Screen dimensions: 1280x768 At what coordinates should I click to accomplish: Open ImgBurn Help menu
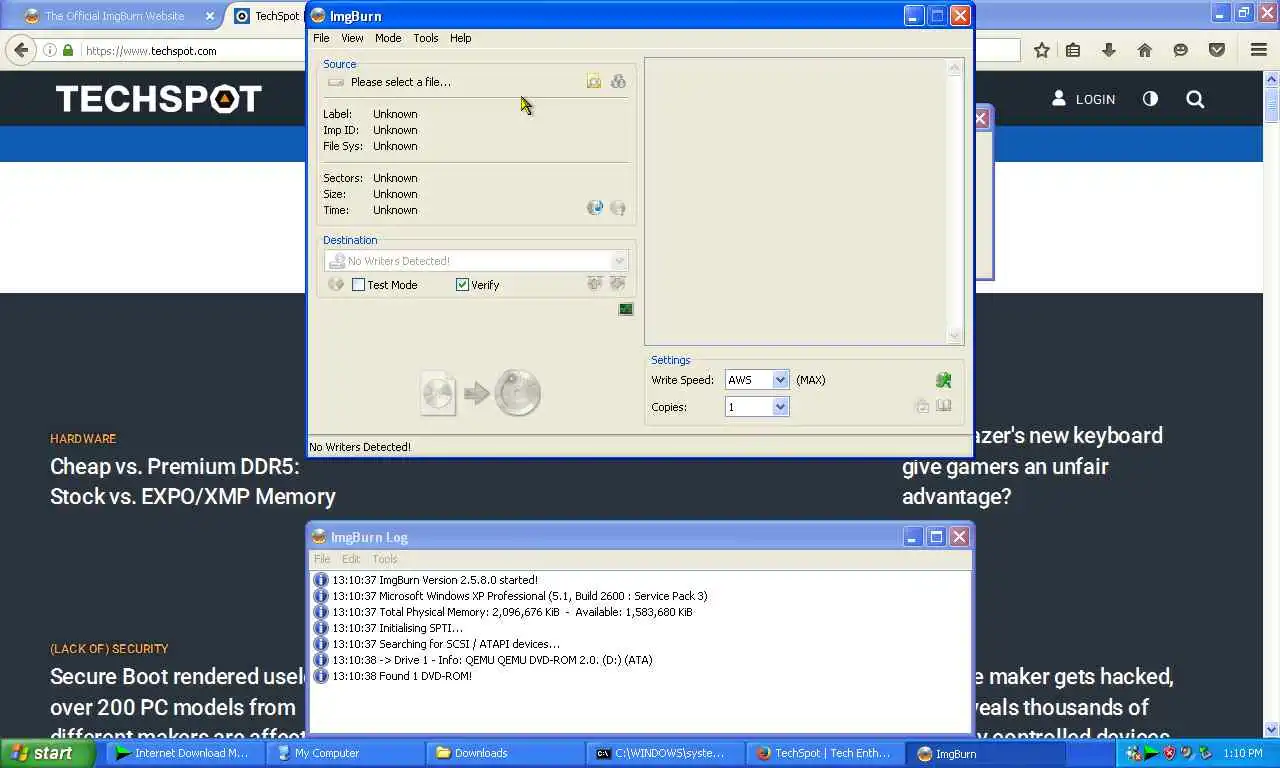pyautogui.click(x=460, y=38)
